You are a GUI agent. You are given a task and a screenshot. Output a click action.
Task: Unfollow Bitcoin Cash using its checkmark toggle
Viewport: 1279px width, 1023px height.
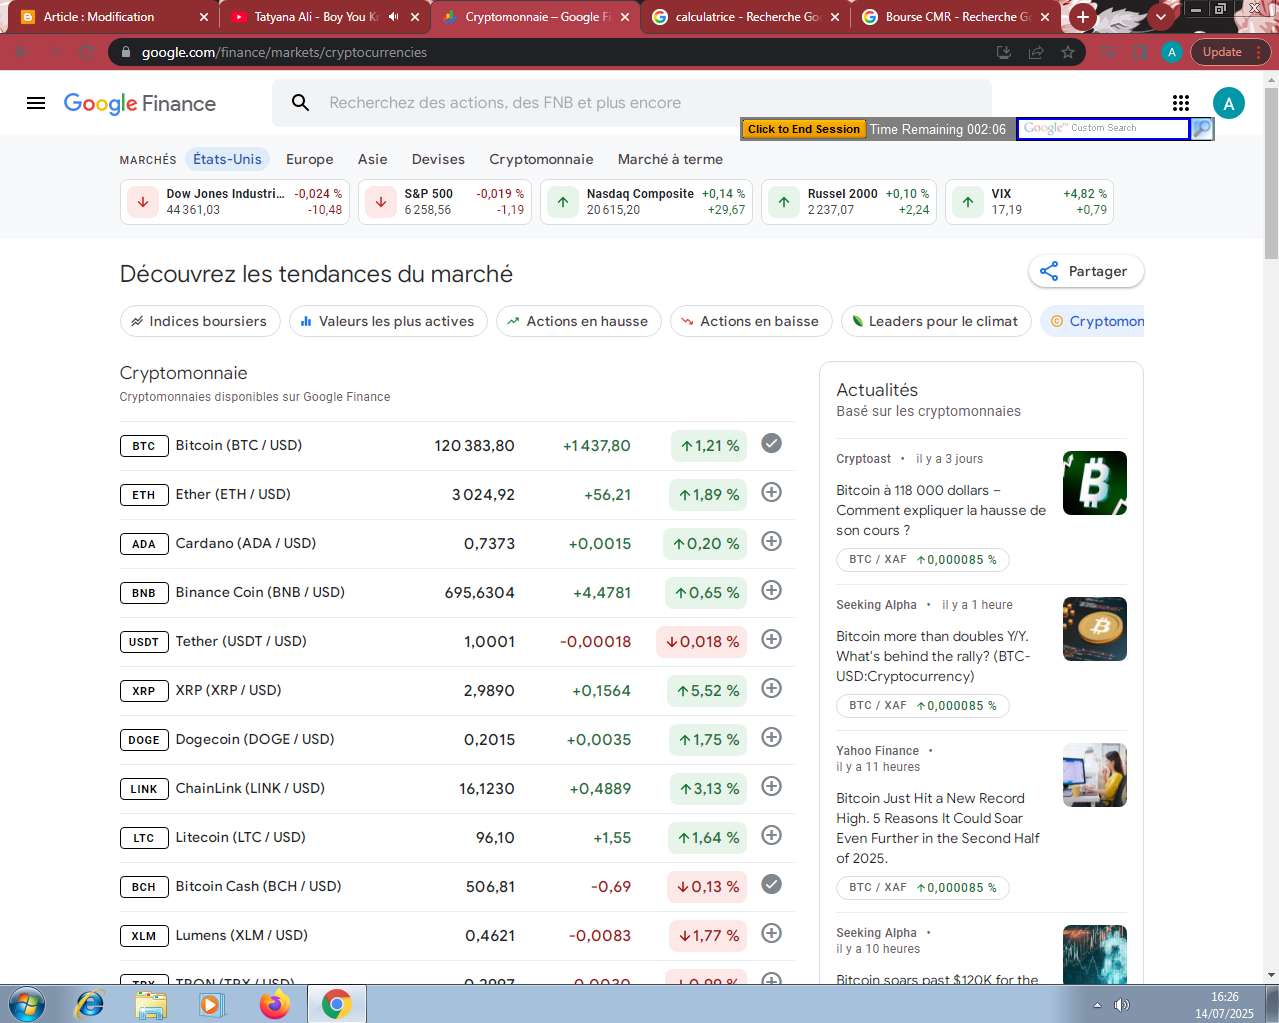pyautogui.click(x=771, y=884)
